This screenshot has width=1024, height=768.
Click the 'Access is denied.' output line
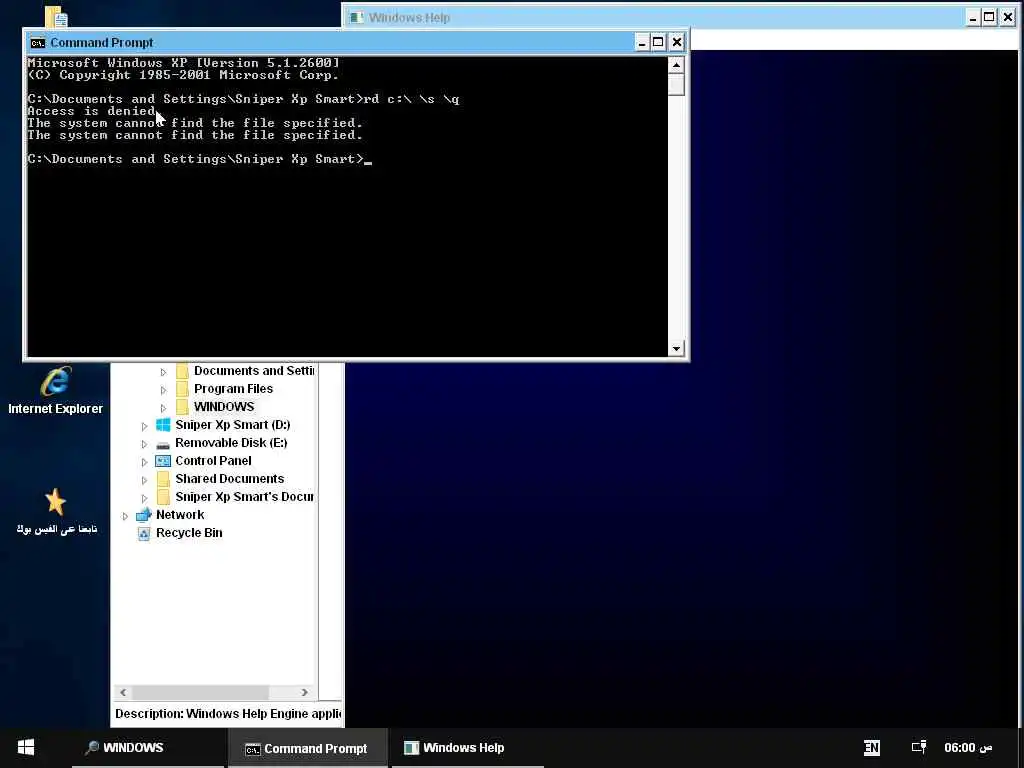tap(92, 111)
